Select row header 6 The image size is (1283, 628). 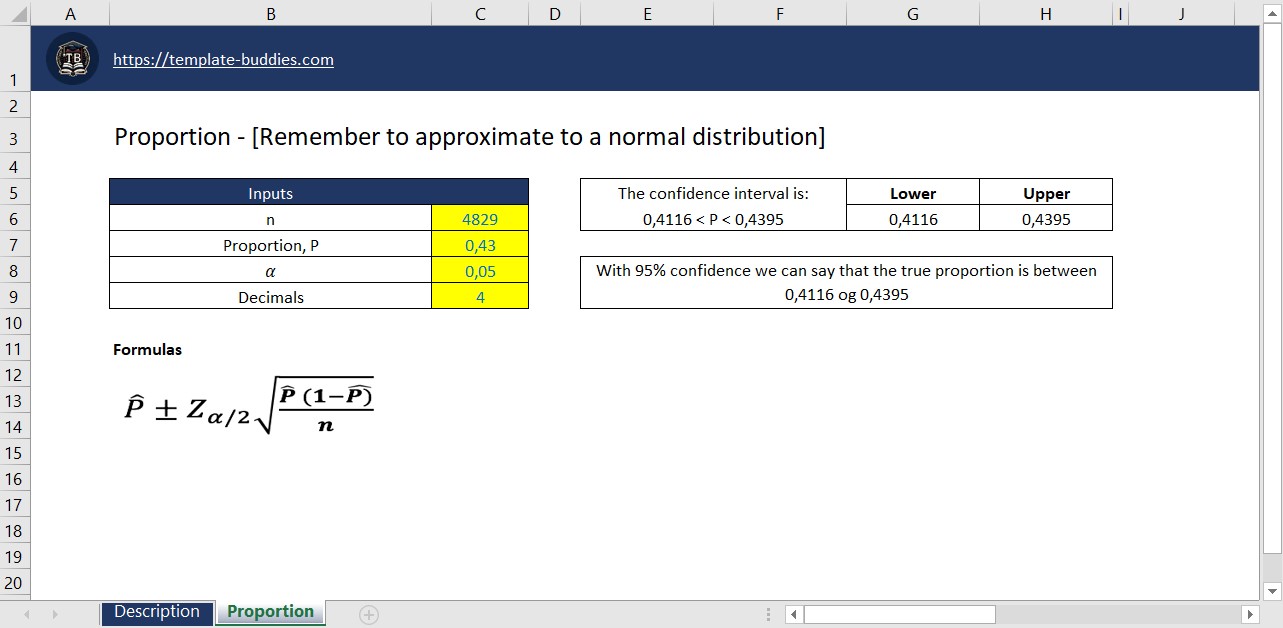coord(15,218)
